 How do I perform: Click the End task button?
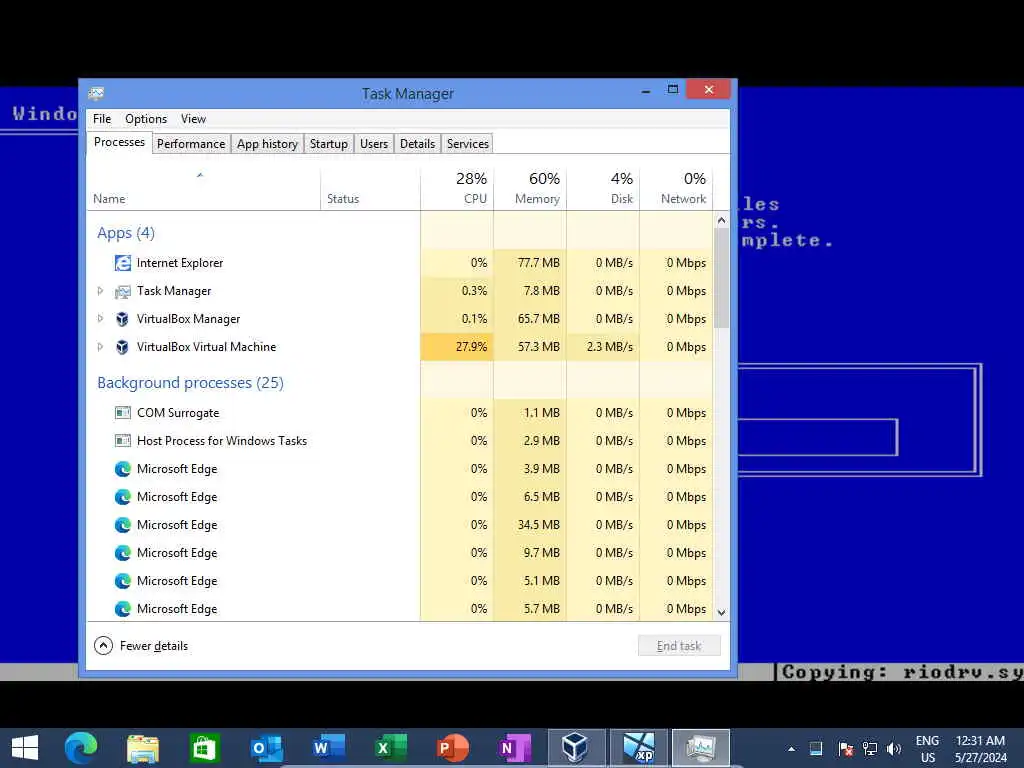[679, 646]
